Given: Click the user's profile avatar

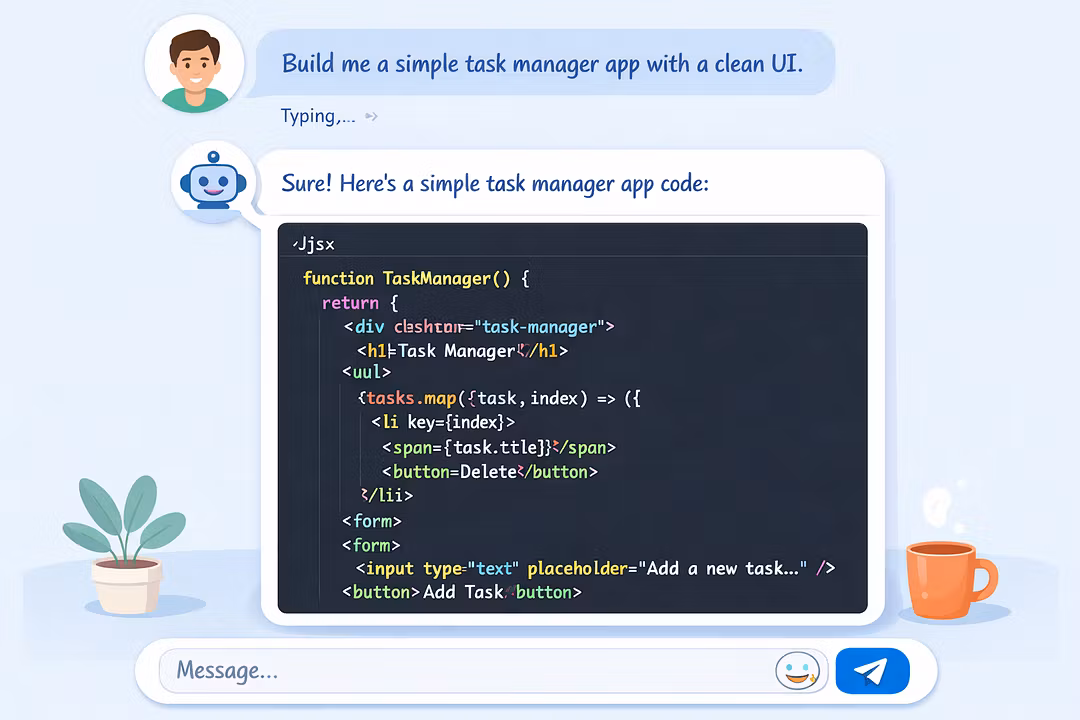Looking at the screenshot, I should point(194,64).
